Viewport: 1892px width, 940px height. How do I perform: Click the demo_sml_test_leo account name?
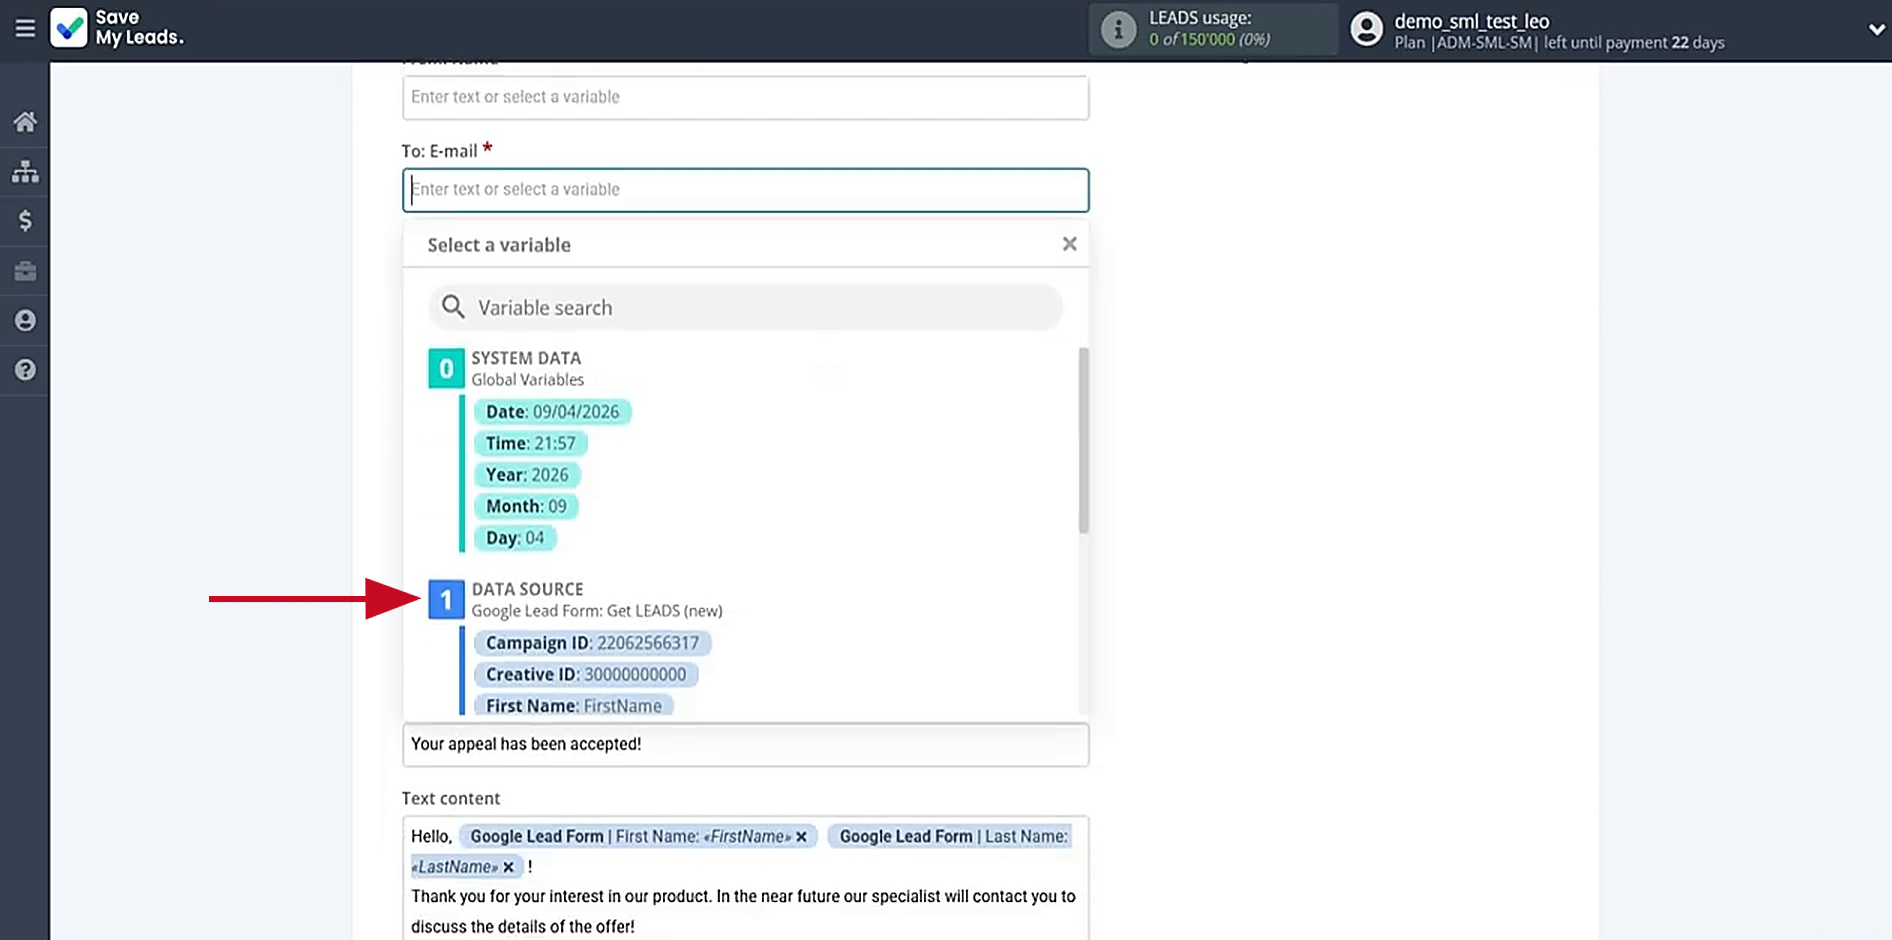(x=1471, y=21)
